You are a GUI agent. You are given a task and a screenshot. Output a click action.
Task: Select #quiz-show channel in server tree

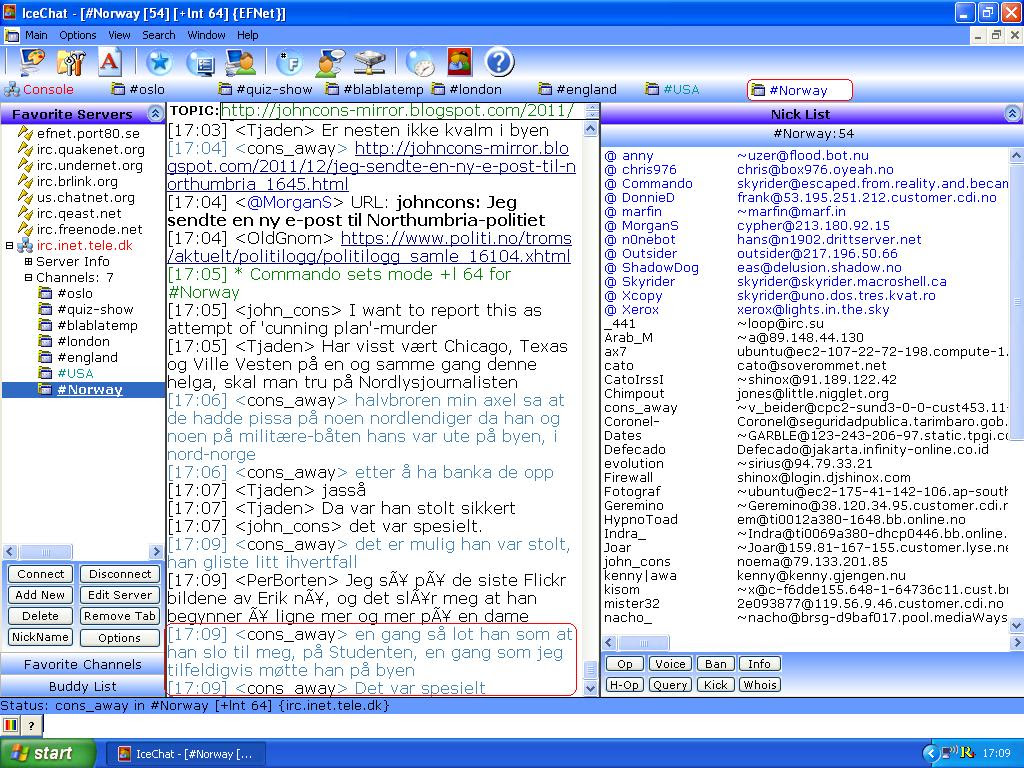tap(95, 310)
